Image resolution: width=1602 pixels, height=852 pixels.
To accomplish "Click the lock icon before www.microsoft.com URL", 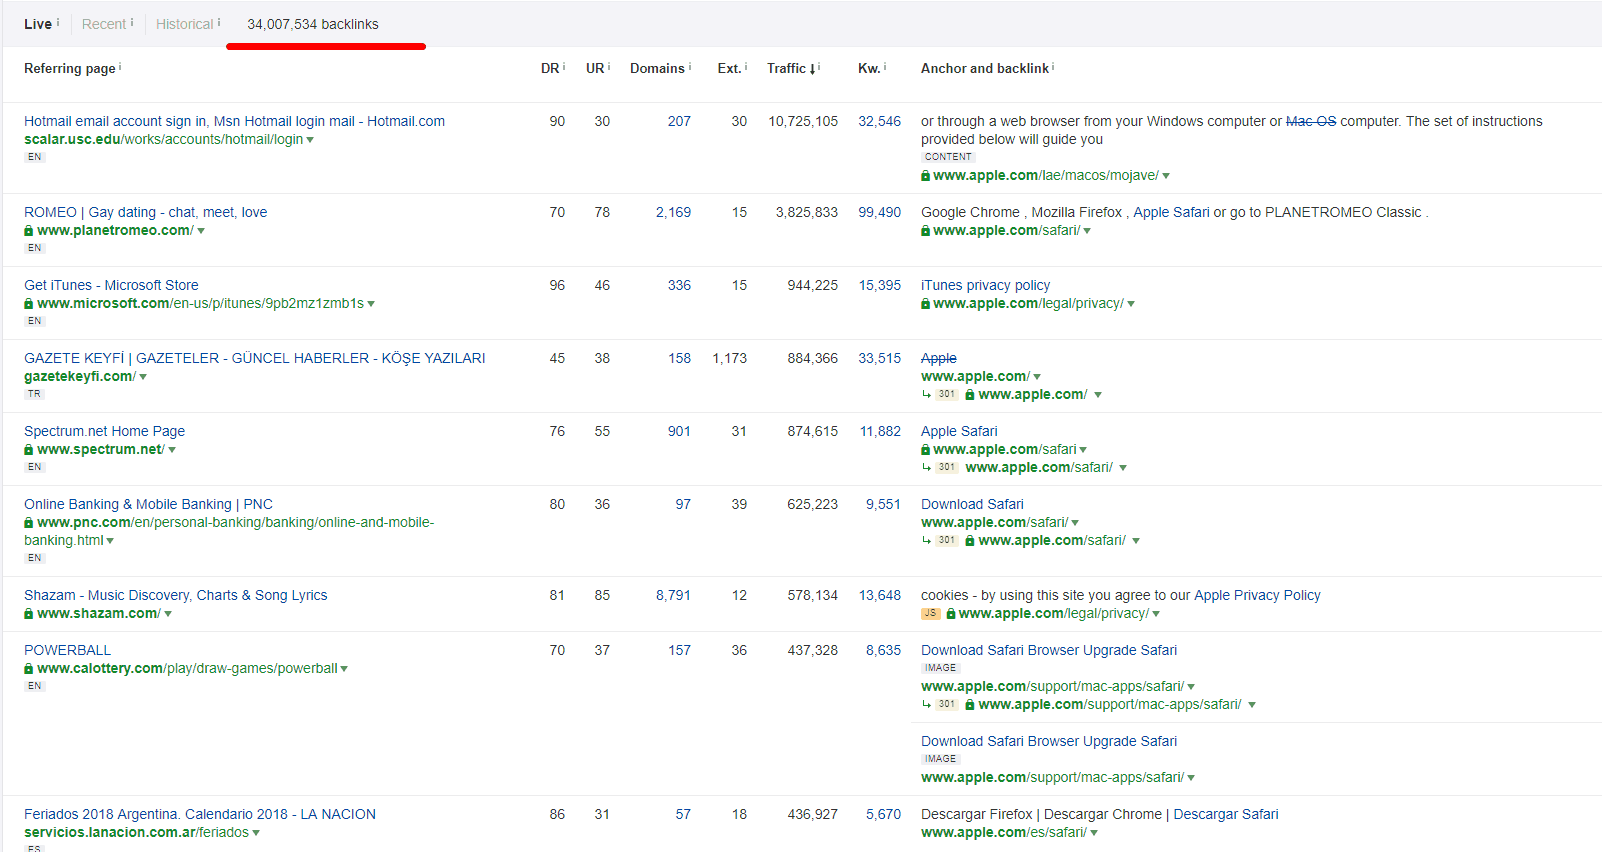I will coord(29,304).
